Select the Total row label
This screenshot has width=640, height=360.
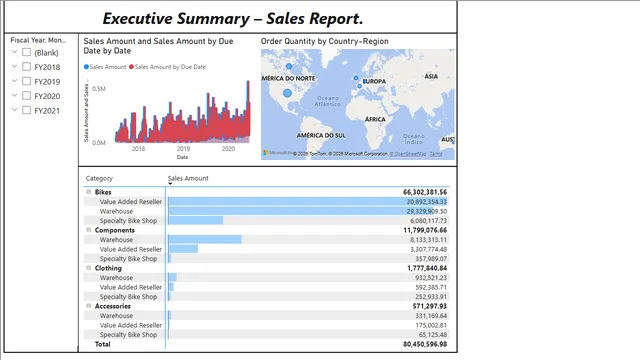click(x=102, y=344)
